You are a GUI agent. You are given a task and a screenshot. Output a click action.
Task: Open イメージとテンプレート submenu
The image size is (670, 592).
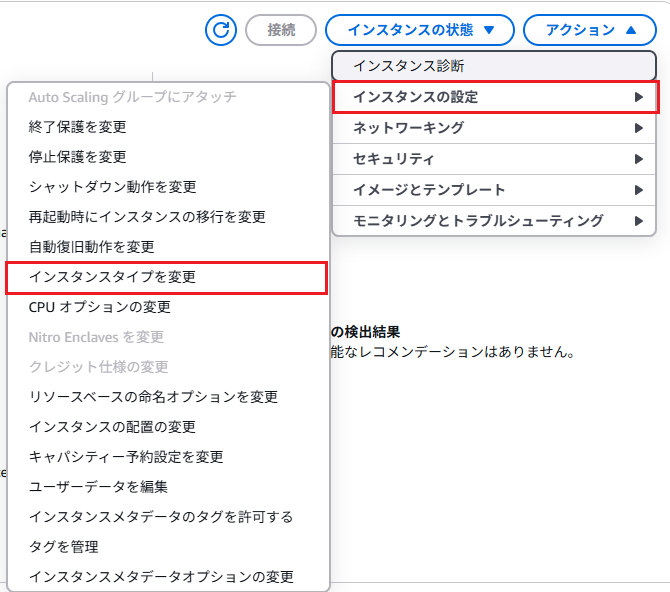click(495, 190)
